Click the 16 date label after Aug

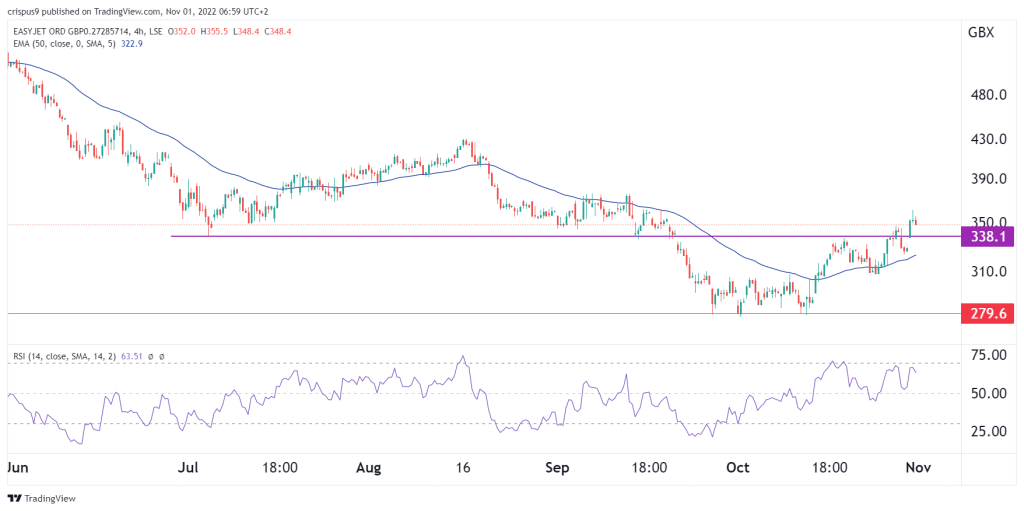click(464, 469)
